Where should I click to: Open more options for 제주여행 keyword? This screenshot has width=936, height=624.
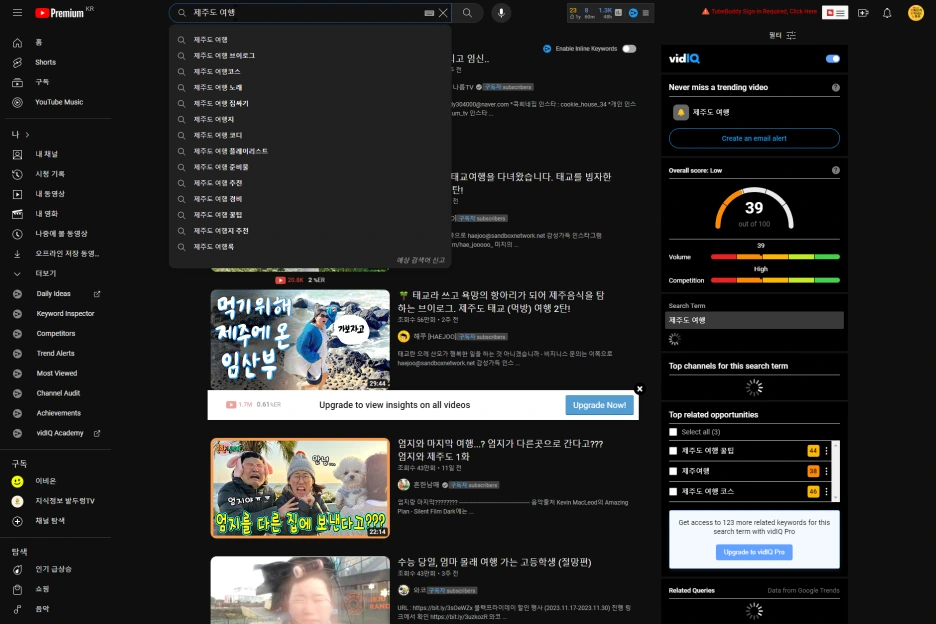(x=826, y=471)
